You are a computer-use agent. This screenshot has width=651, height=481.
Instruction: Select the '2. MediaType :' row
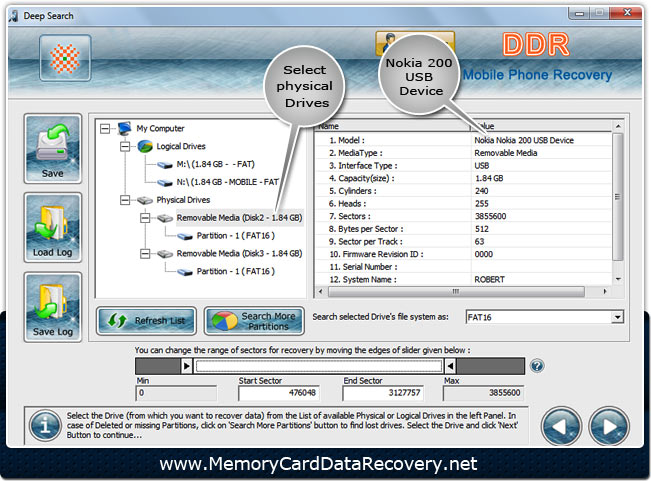tap(463, 153)
